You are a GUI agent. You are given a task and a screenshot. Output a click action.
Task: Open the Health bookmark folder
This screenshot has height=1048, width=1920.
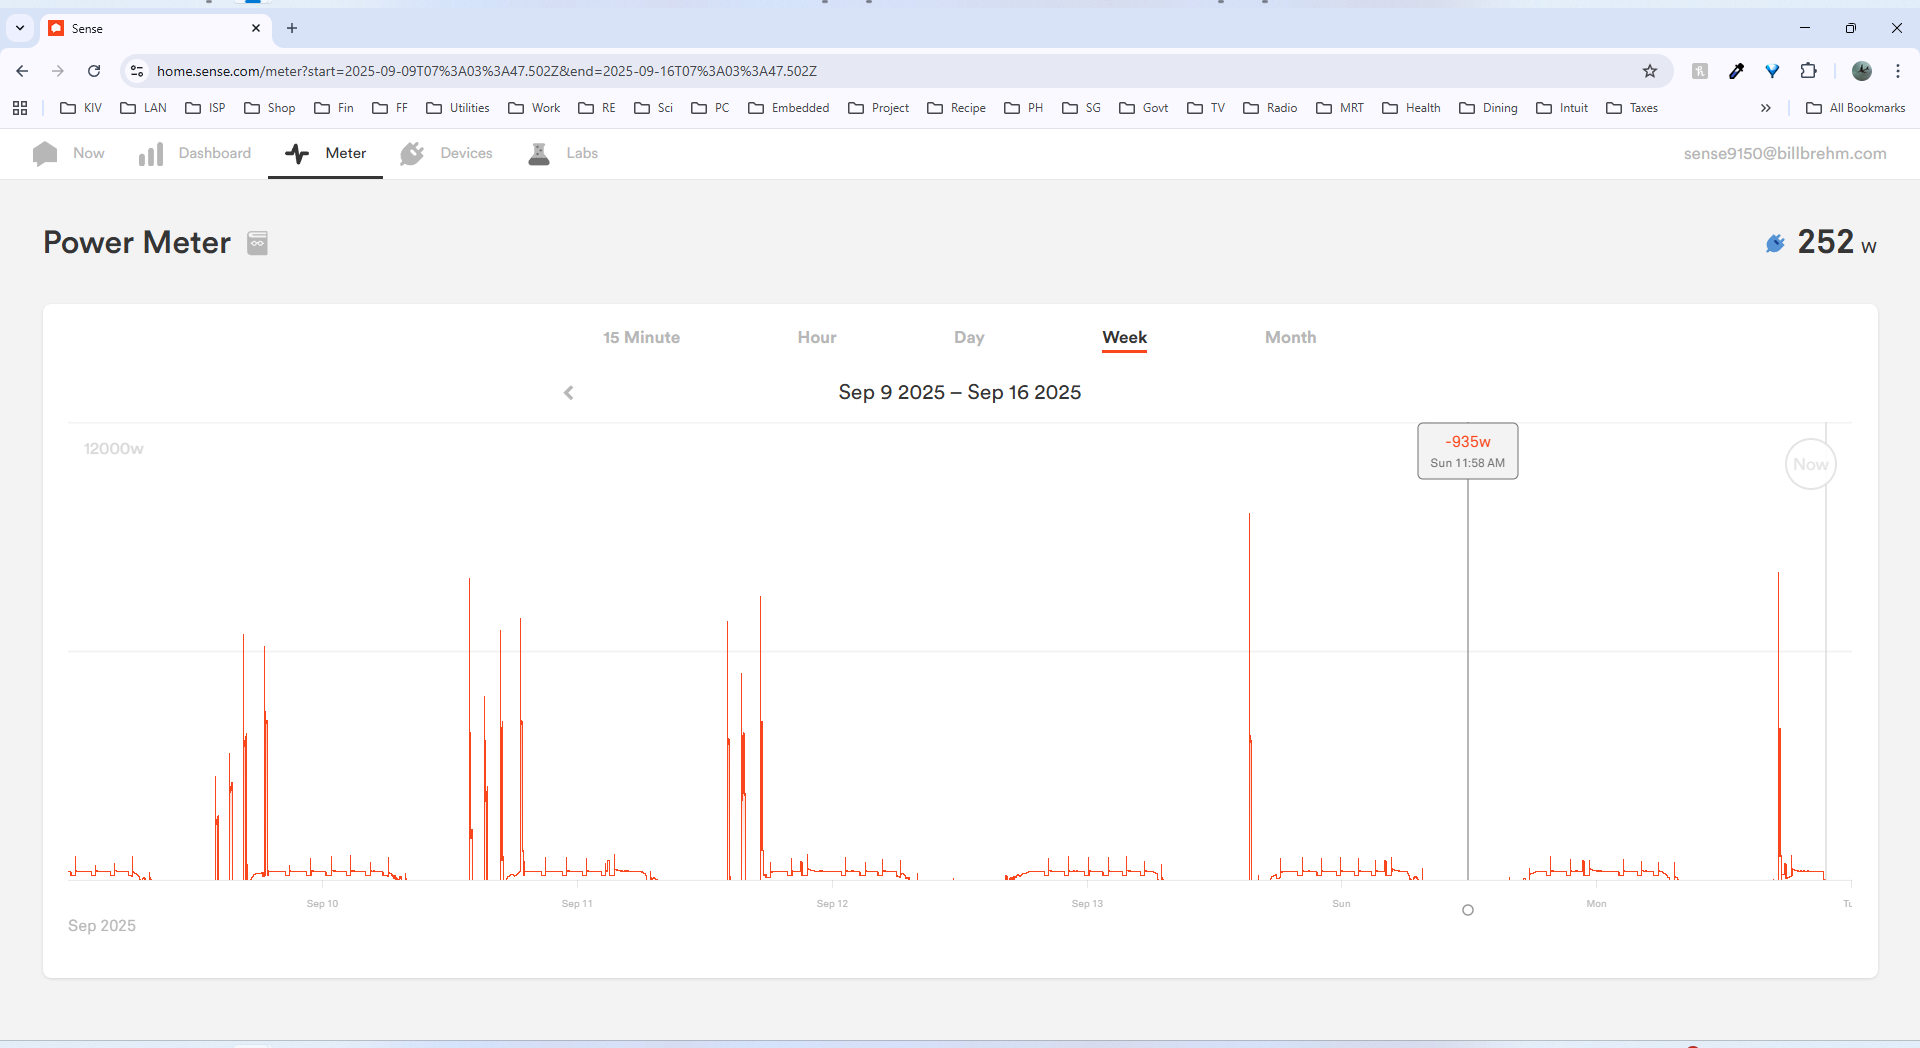click(1412, 108)
